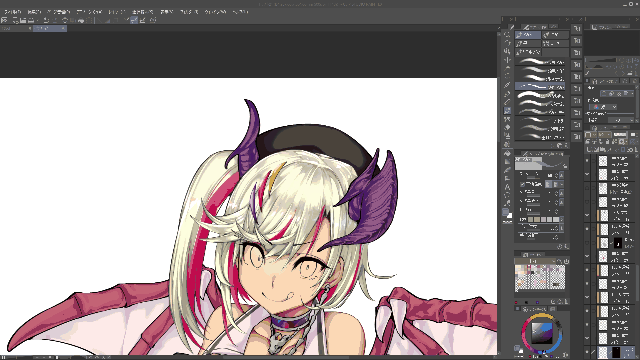The height and width of the screenshot is (360, 640).
Task: Click the brush stroke preview in tool property
Action: point(541,163)
